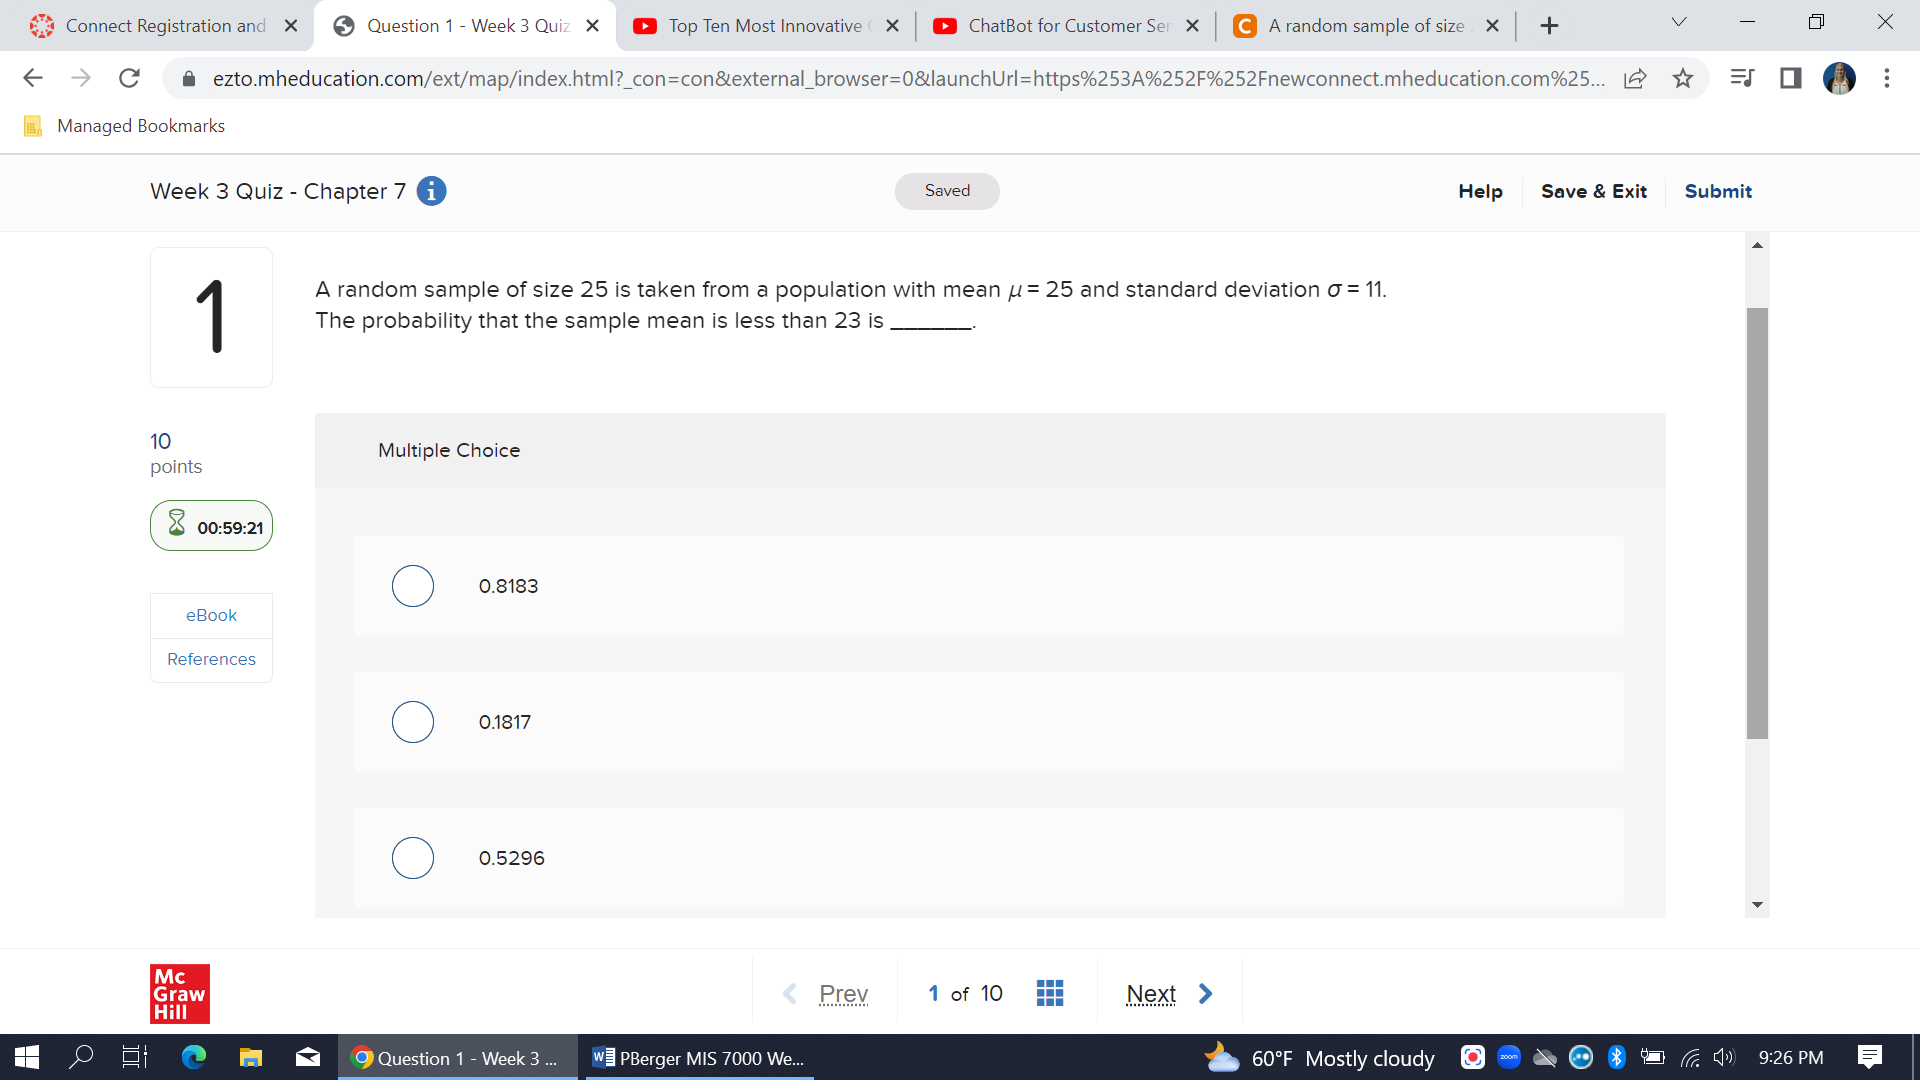Open Microsoft Edge from the taskbar
1920x1080 pixels.
[193, 1057]
